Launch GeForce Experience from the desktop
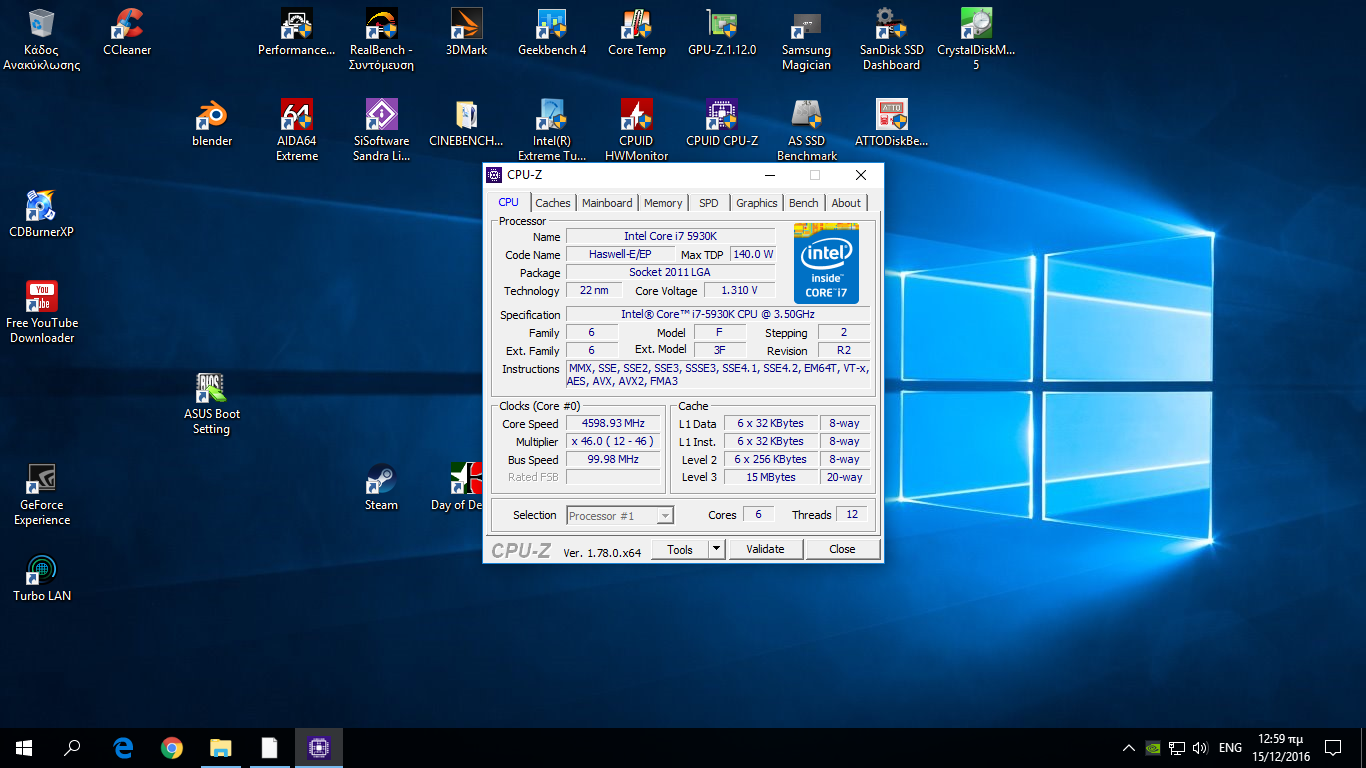 point(42,494)
